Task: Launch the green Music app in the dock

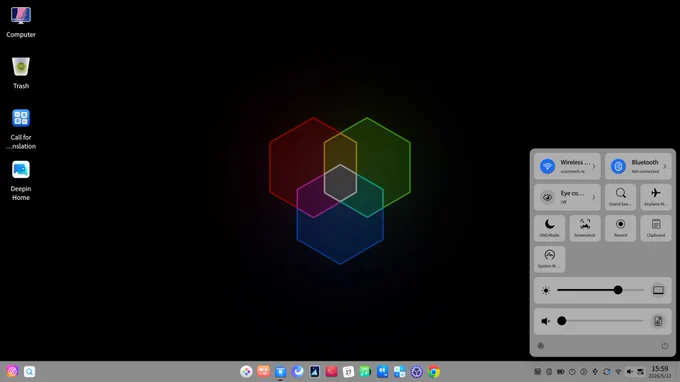Action: [365, 372]
